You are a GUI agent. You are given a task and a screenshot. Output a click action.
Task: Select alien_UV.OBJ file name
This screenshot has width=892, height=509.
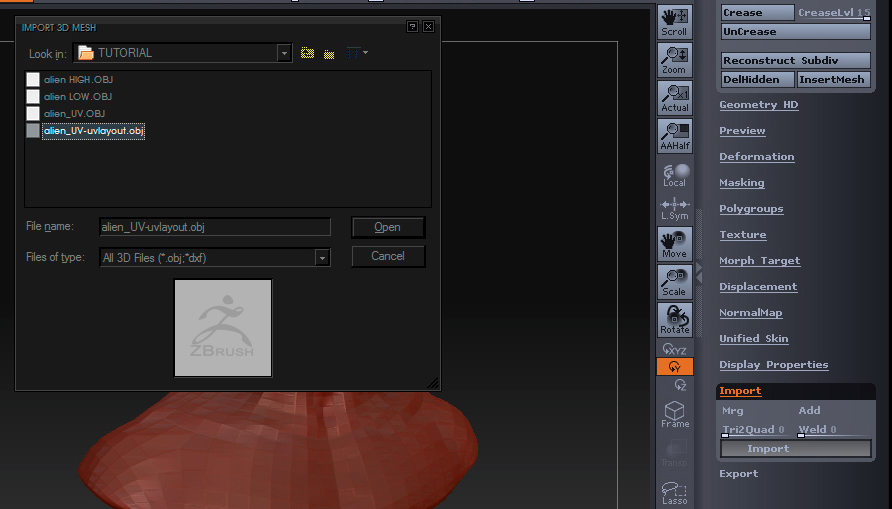(75, 114)
